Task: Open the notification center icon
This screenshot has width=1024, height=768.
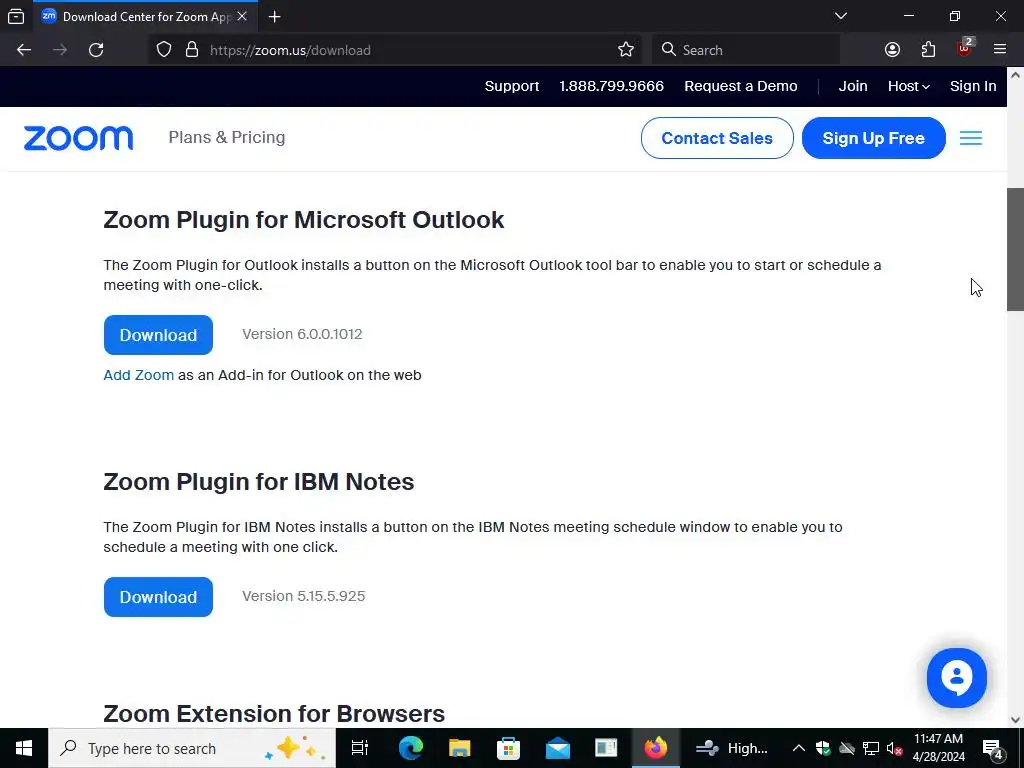Action: click(x=993, y=750)
